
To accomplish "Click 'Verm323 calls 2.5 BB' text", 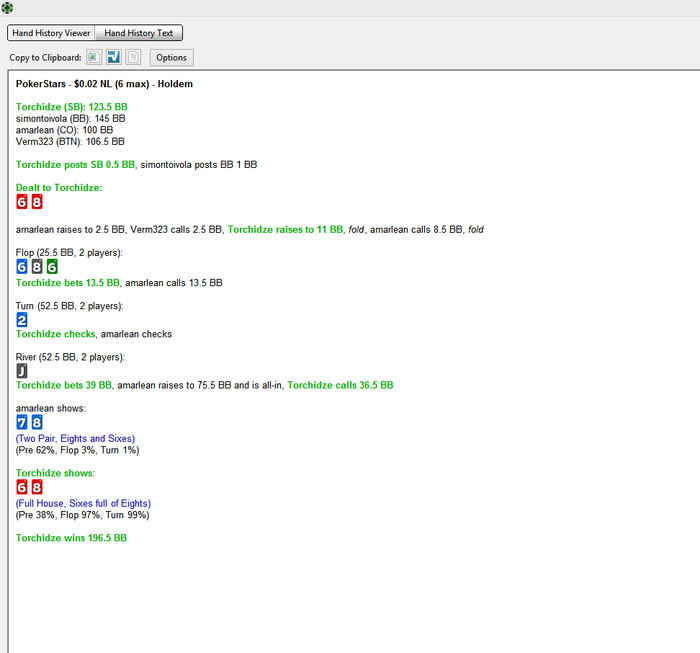I will pyautogui.click(x=176, y=229).
